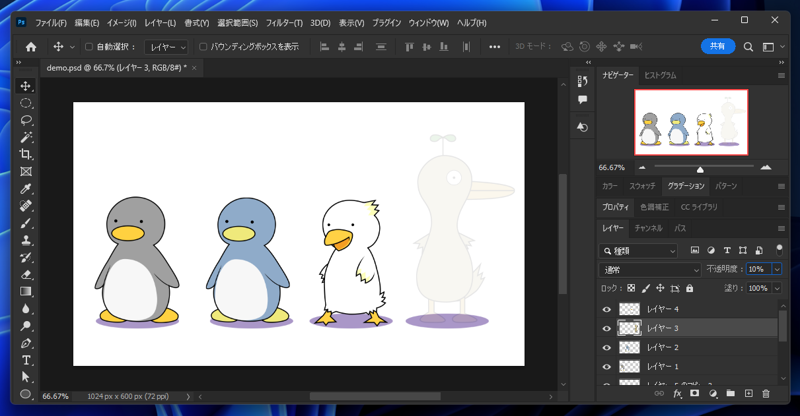Select the Magic Wand tool
This screenshot has width=800, height=416.
(x=26, y=137)
